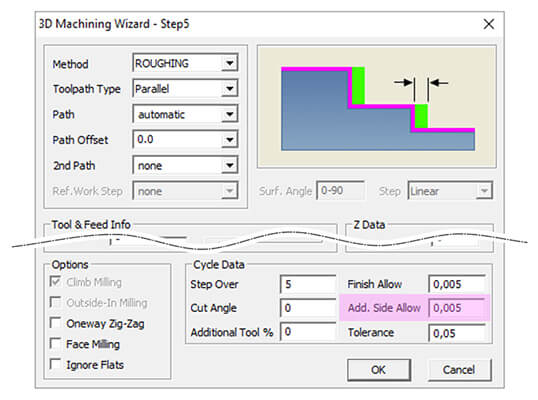Viewport: 538px width, 400px height.
Task: Close the 3D Machining Wizard dialog
Action: [x=489, y=24]
